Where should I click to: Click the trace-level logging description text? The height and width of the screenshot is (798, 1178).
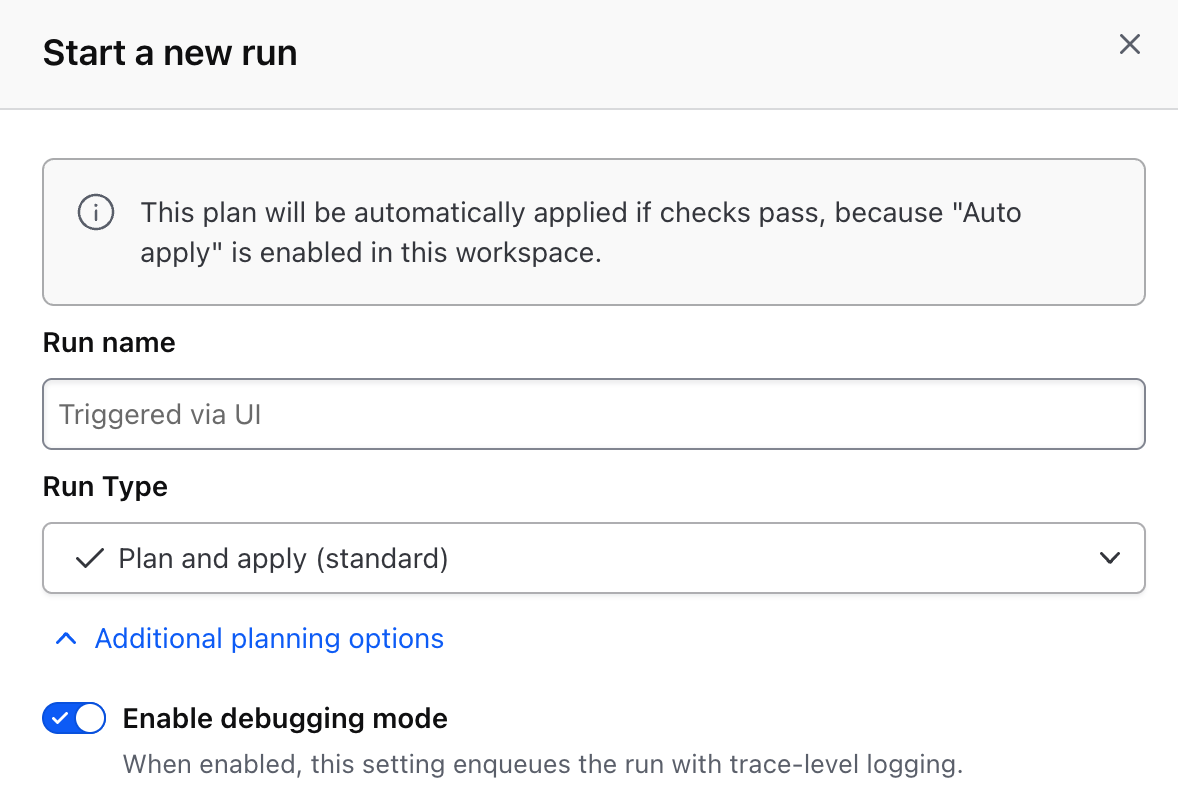pos(542,765)
